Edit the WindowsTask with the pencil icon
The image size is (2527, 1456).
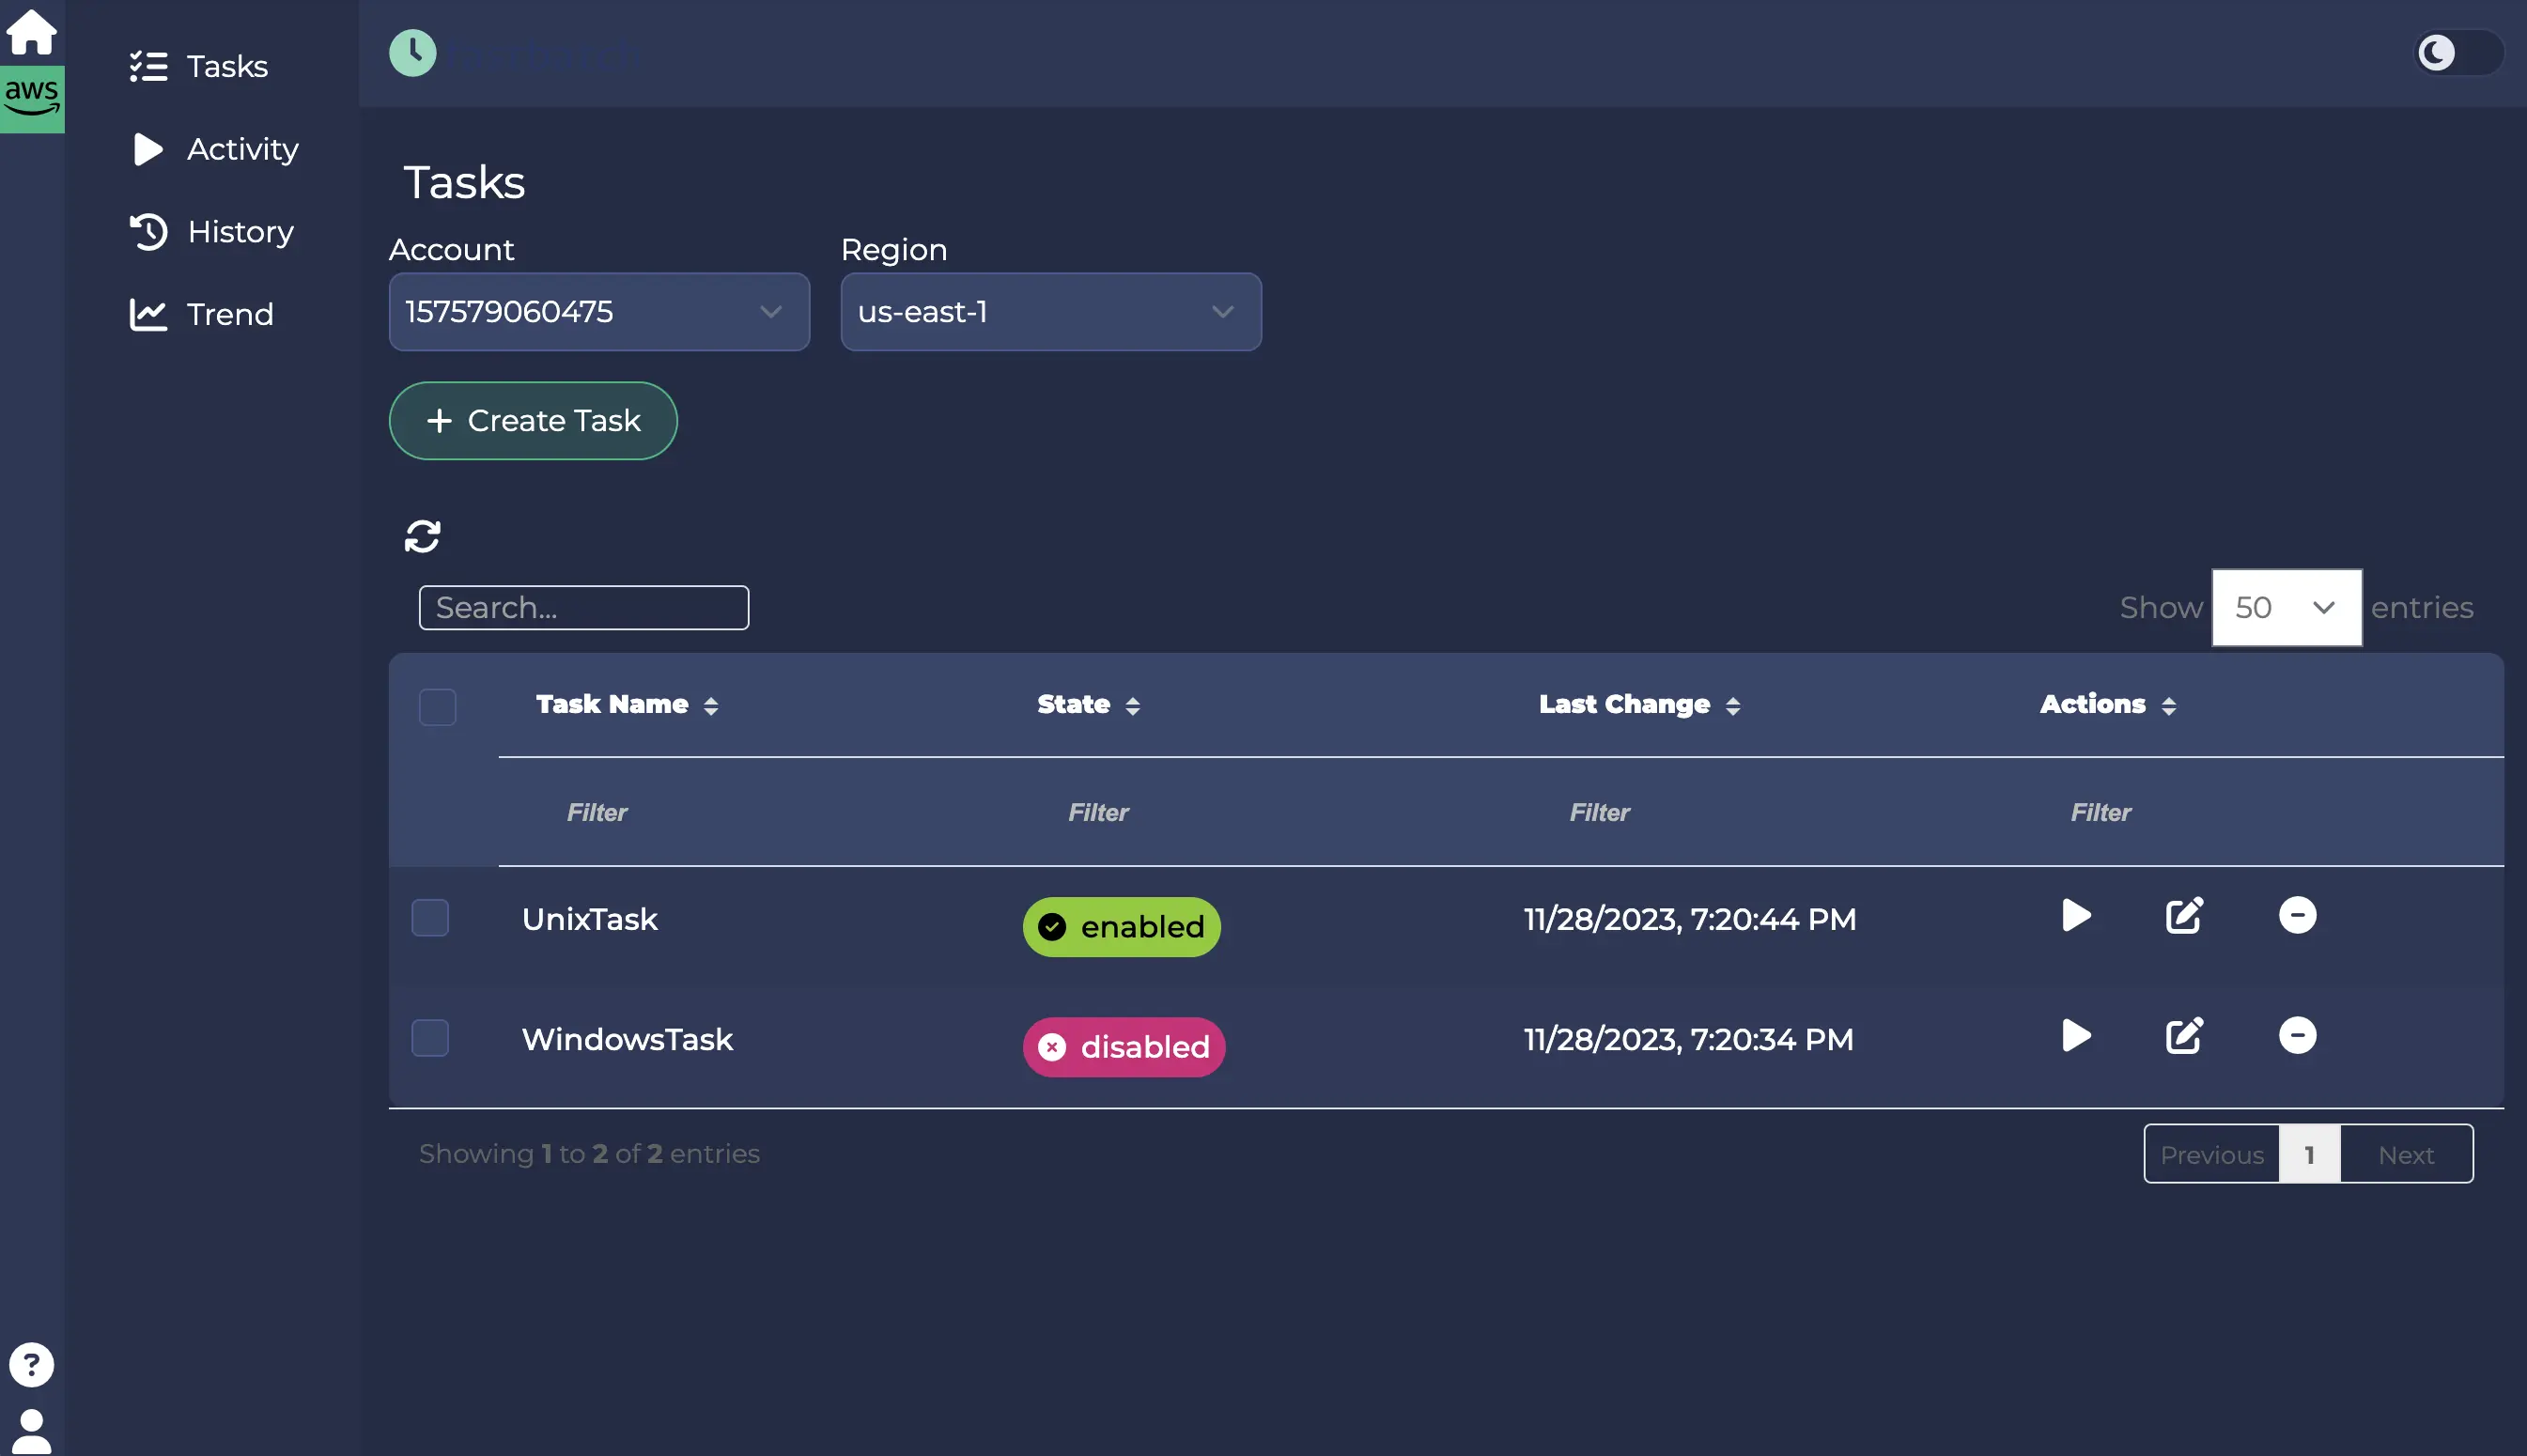tap(2184, 1037)
